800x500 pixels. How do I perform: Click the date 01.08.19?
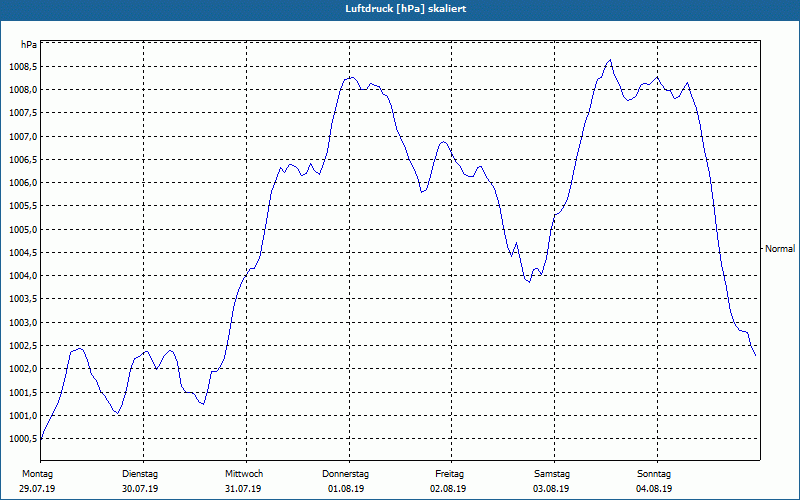pos(346,489)
